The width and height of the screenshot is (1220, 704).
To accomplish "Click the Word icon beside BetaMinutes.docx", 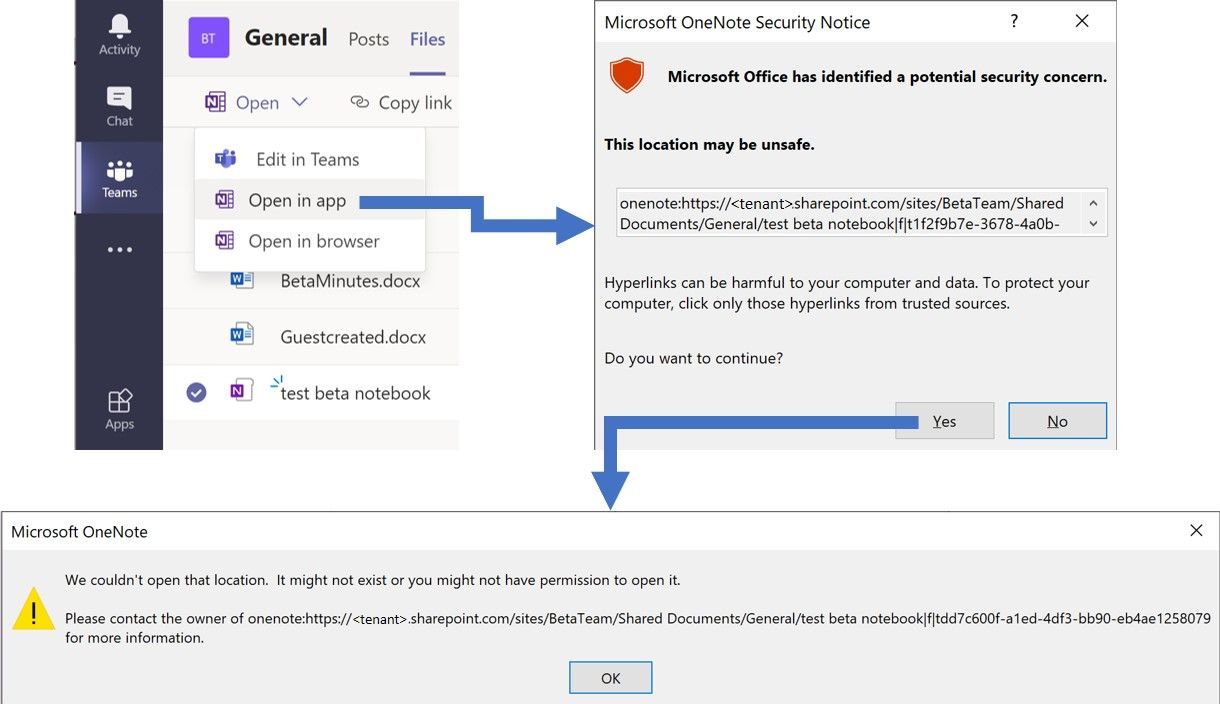I will click(241, 281).
